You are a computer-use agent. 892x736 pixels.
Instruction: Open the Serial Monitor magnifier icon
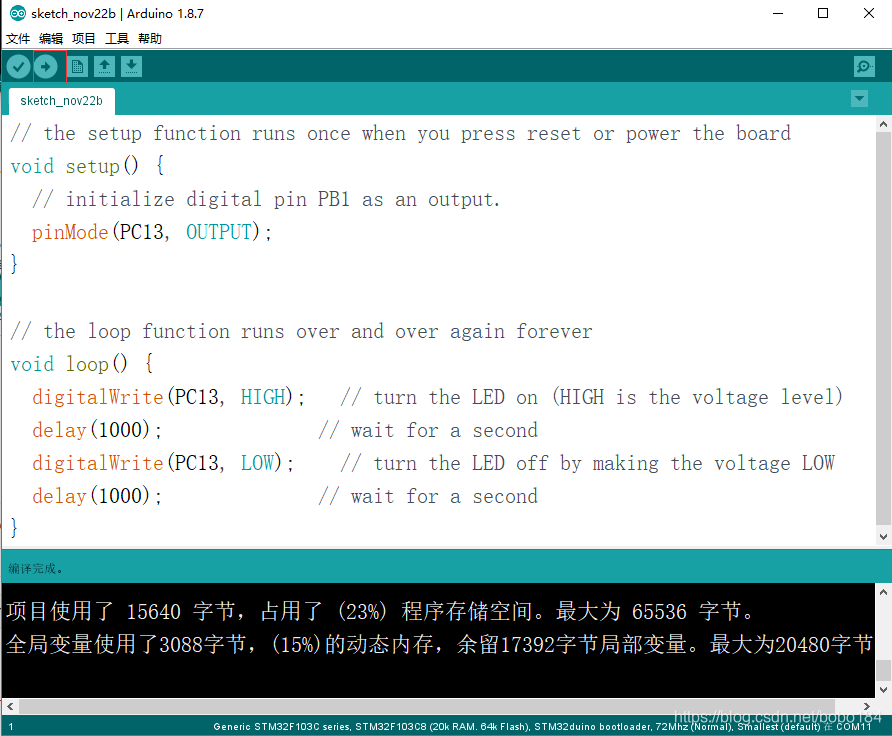pos(864,67)
